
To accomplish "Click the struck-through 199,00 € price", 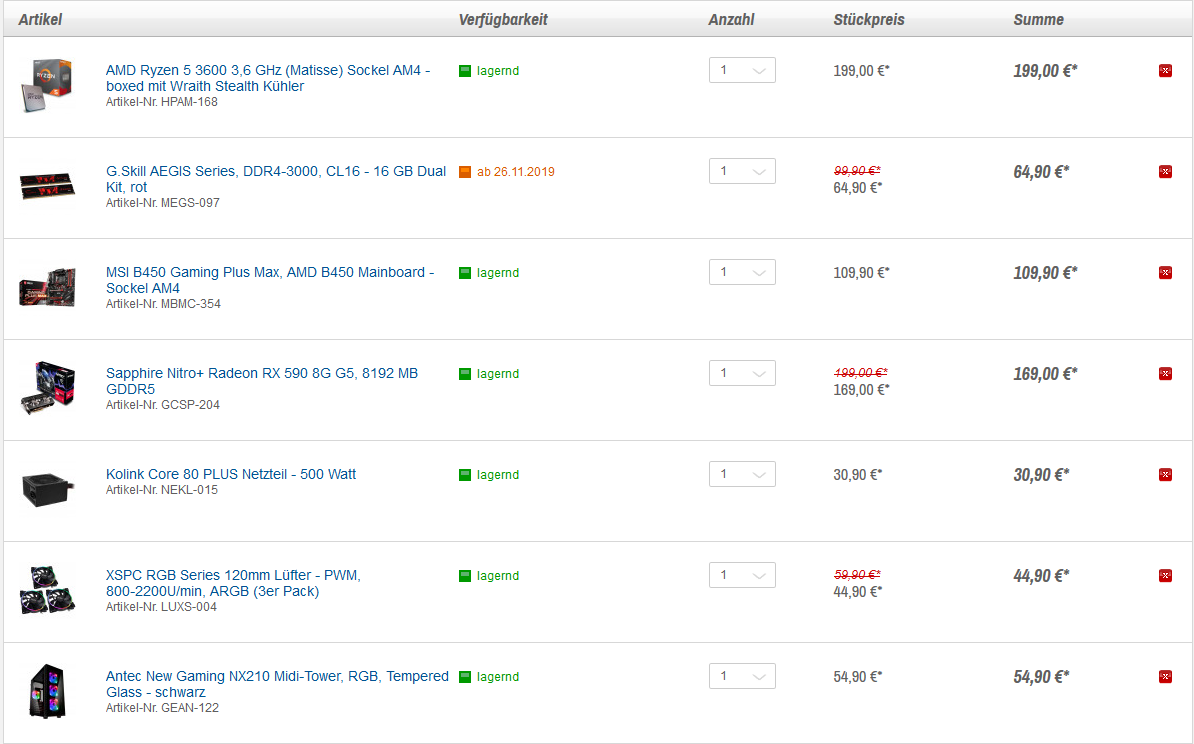I will [x=860, y=372].
